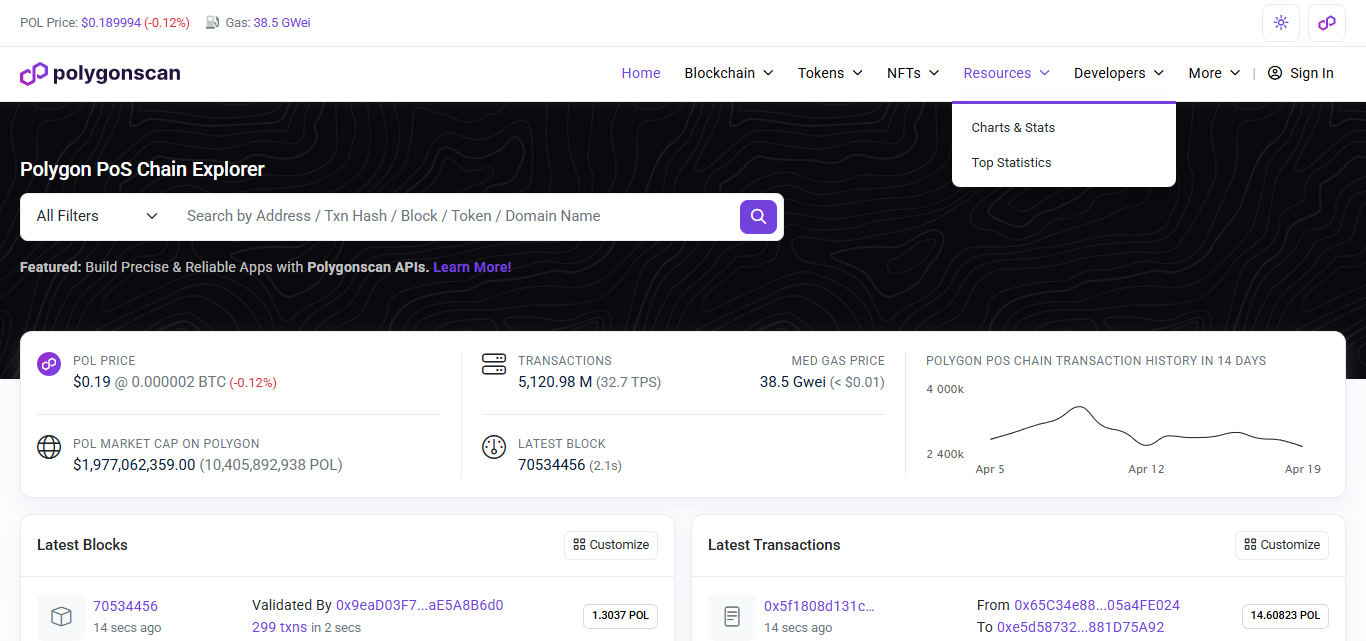This screenshot has height=641, width=1366.
Task: Select Charts & Stats menu entry
Action: [1013, 128]
